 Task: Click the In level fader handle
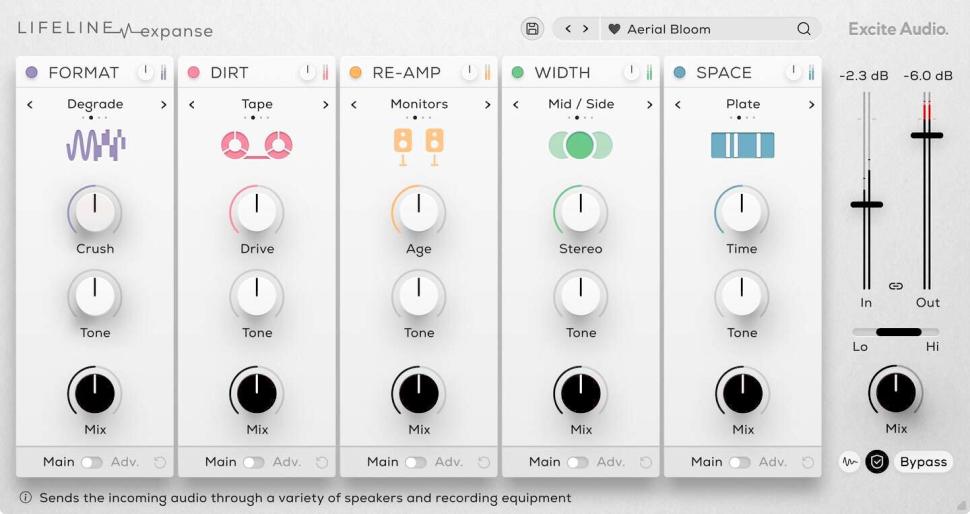pos(867,204)
